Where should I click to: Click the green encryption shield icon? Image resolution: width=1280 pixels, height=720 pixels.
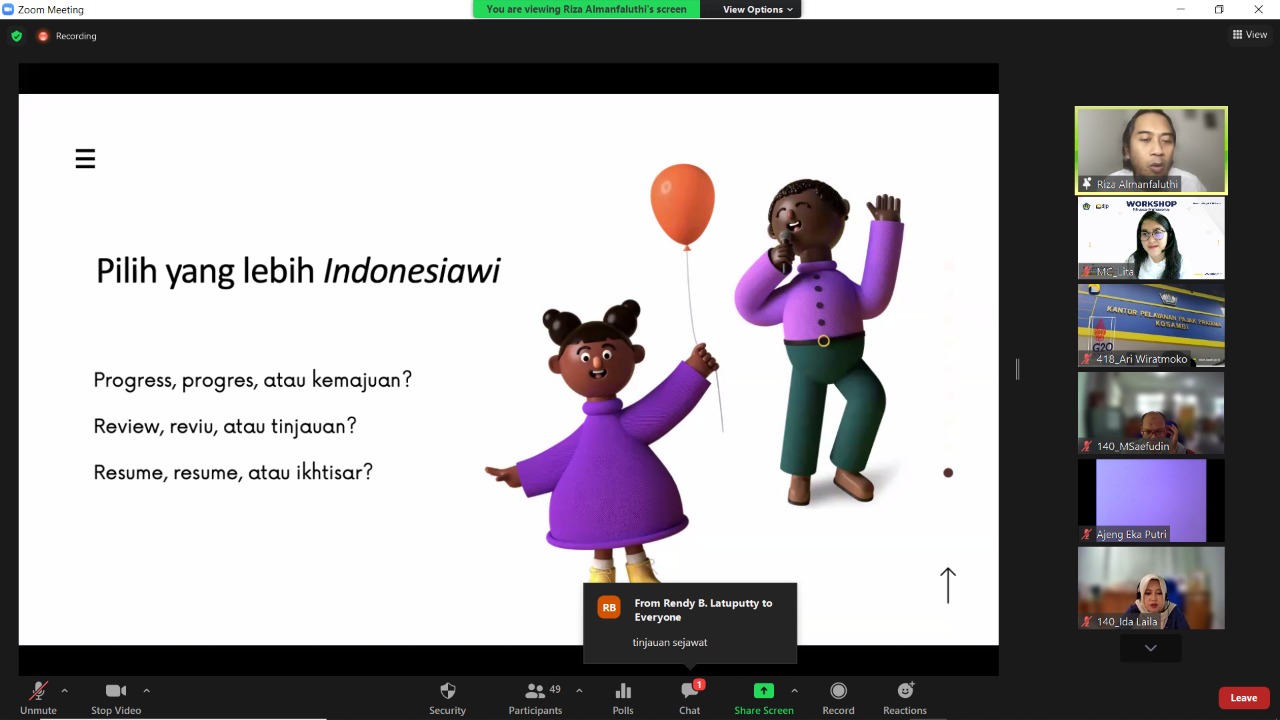tap(16, 36)
